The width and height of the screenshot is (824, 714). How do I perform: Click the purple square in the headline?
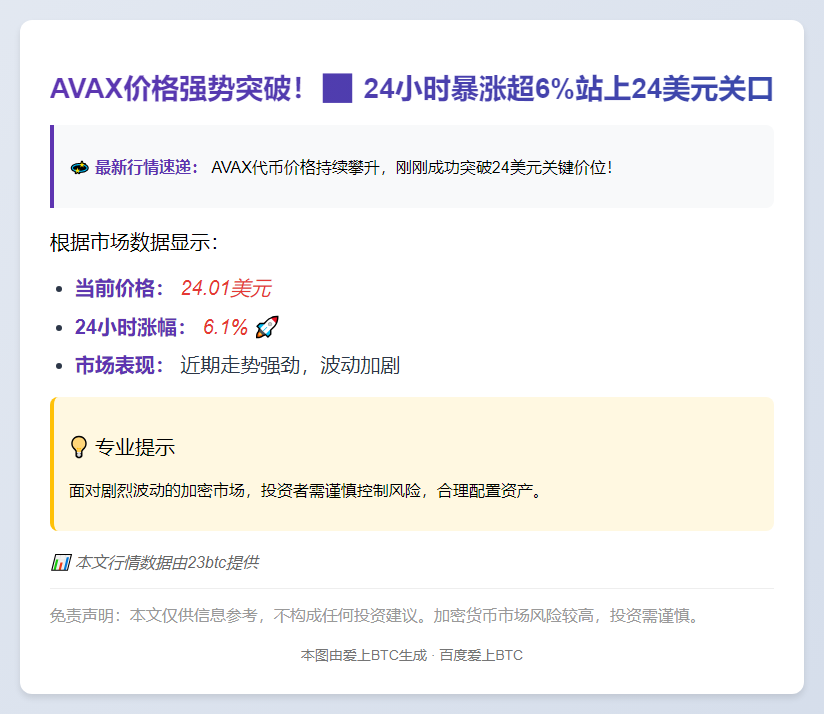click(337, 88)
